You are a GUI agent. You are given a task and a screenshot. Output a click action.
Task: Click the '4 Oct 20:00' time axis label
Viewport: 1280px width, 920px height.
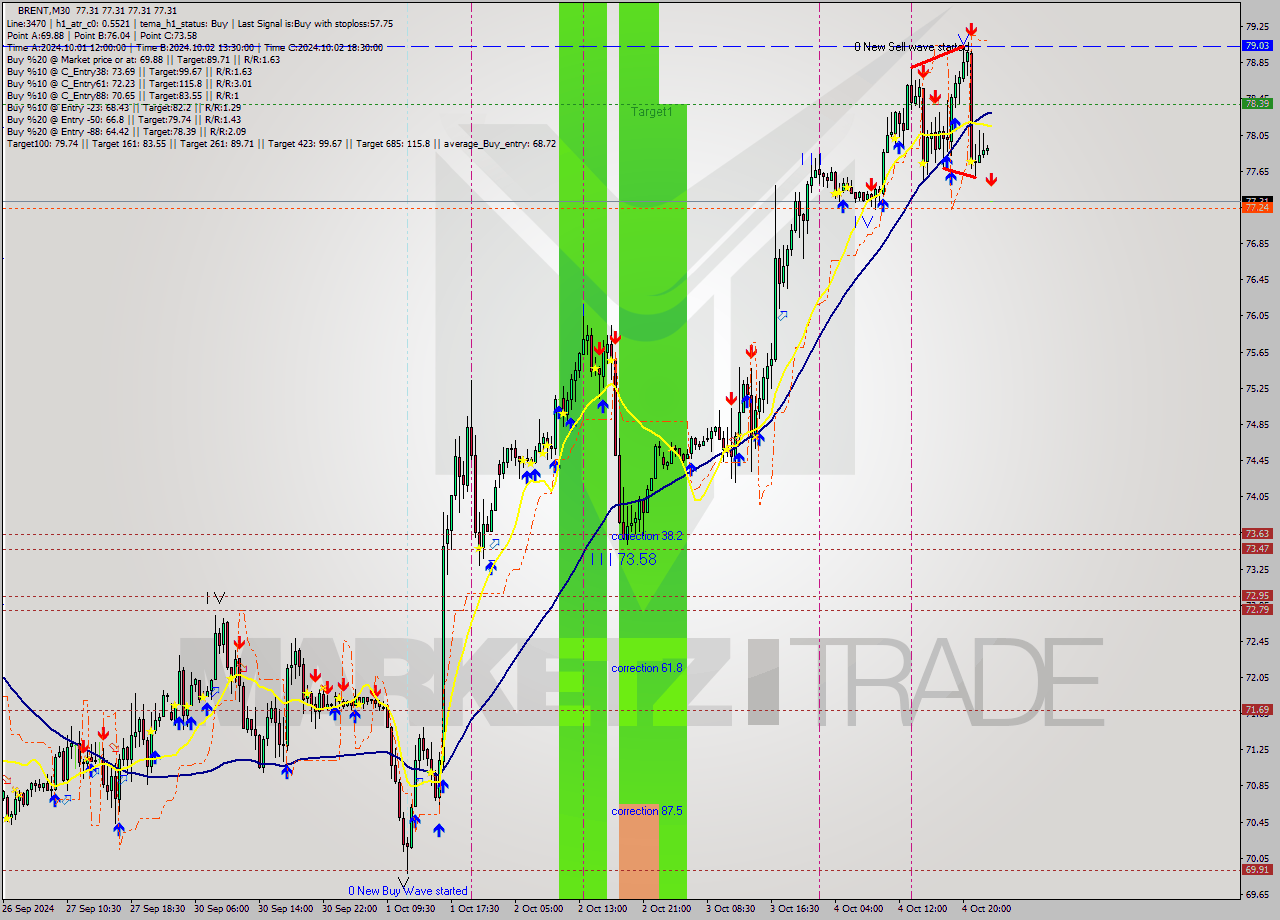[x=987, y=909]
